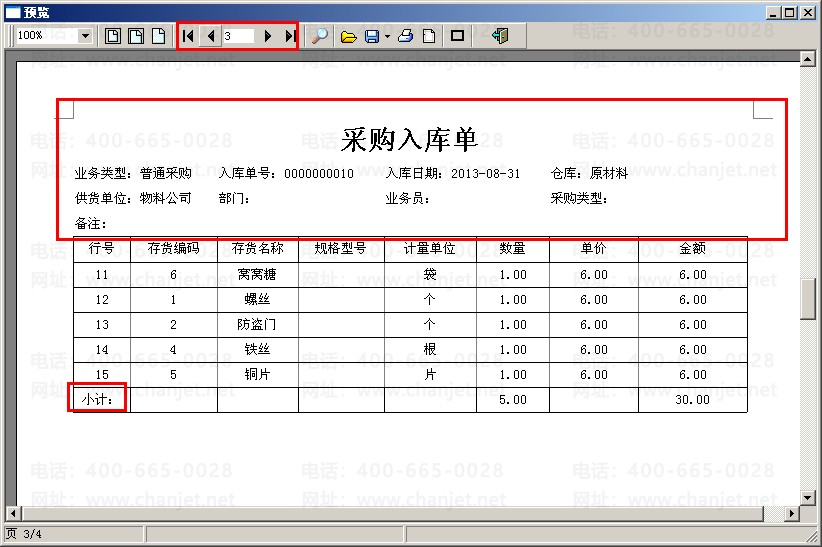
Task: Click the 单价 column header
Action: coord(593,248)
